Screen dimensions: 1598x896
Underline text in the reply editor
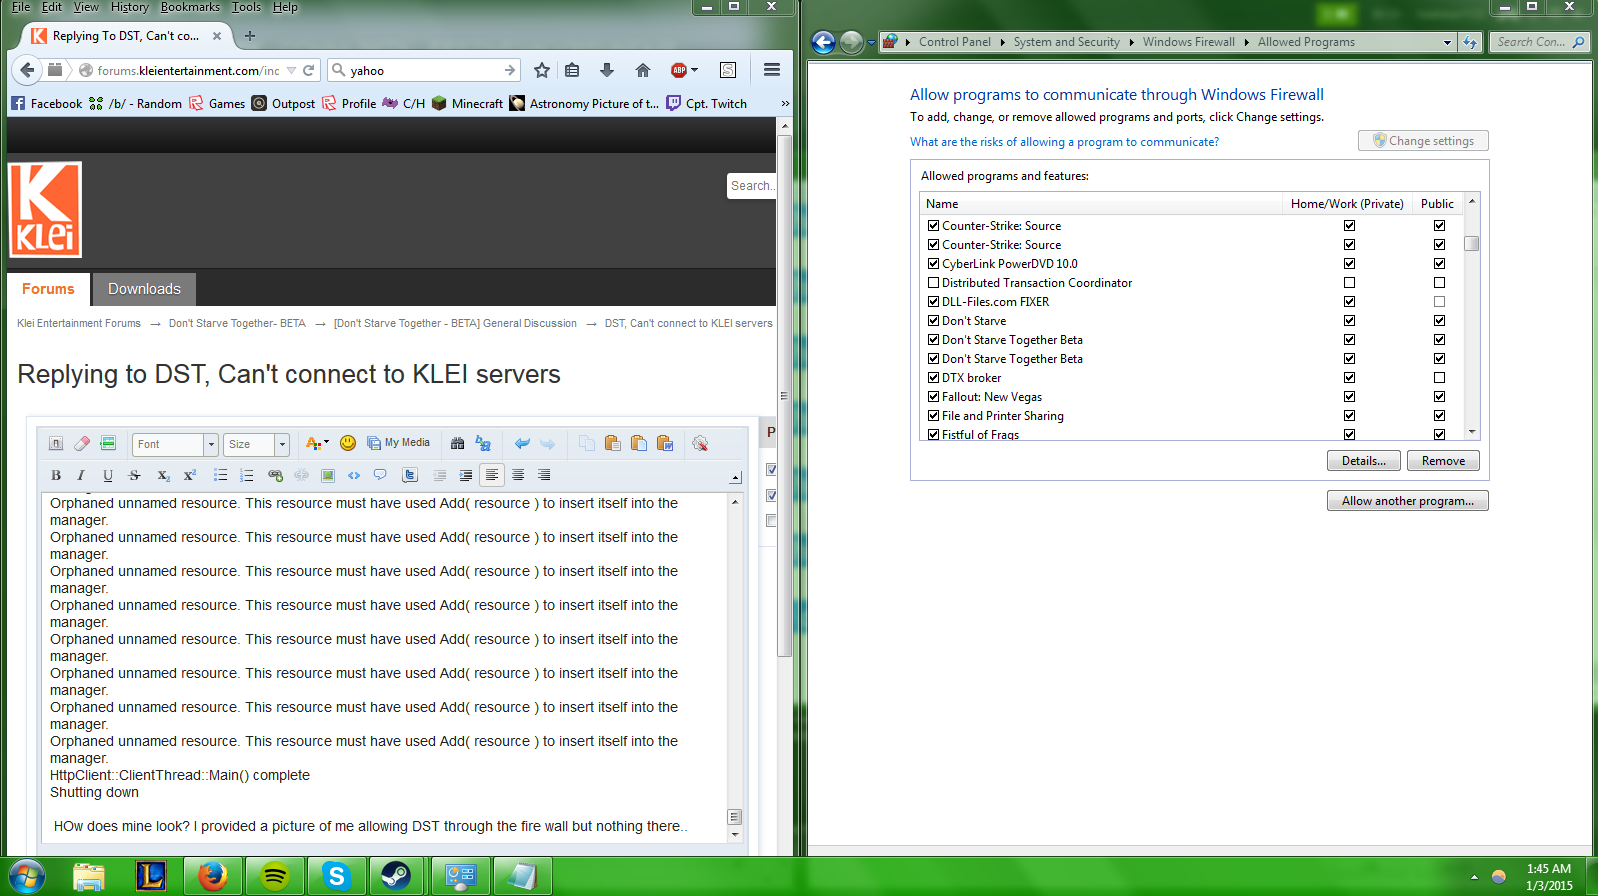tap(108, 475)
